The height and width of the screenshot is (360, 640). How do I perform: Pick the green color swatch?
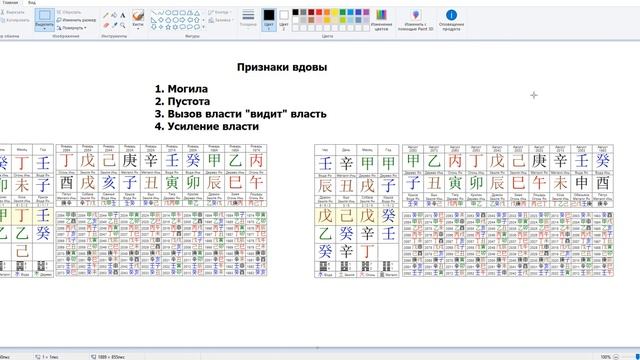point(343,12)
